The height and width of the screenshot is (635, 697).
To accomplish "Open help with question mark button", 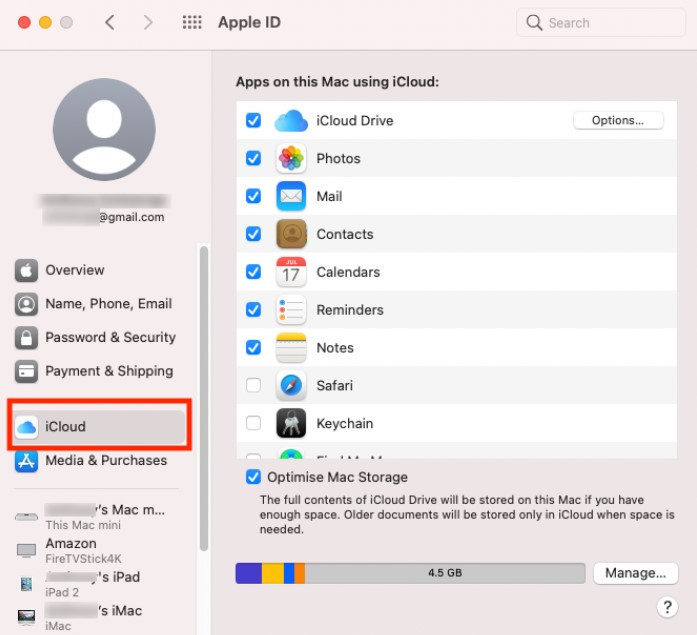I will click(x=667, y=607).
